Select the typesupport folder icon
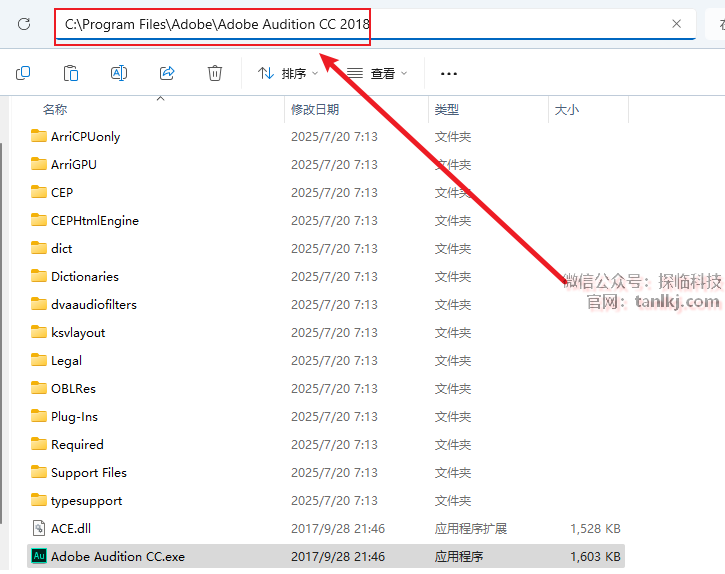This screenshot has height=574, width=725. click(x=39, y=500)
